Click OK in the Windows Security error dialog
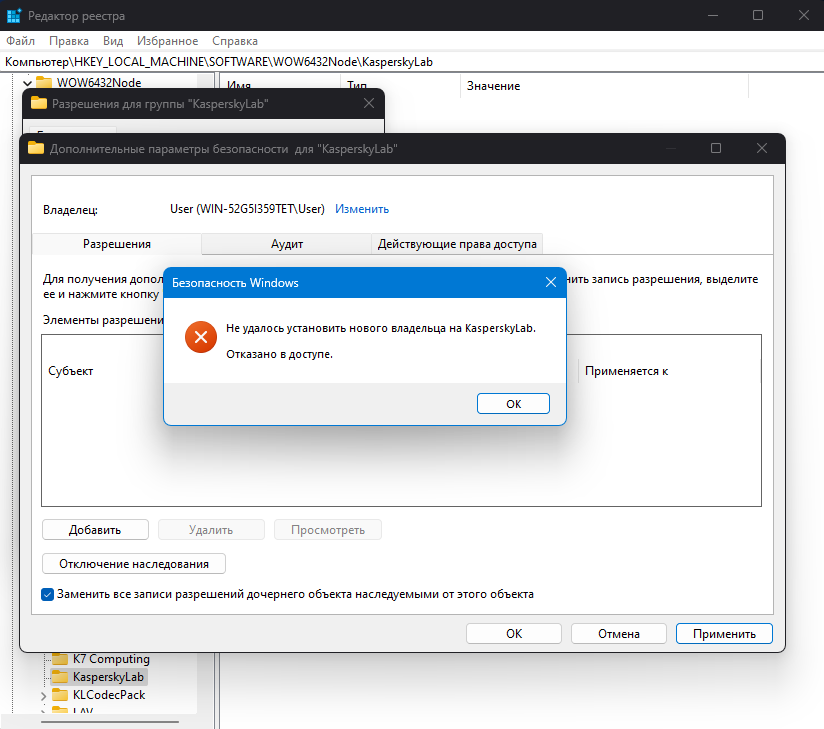Viewport: 824px width, 729px height. pos(513,404)
